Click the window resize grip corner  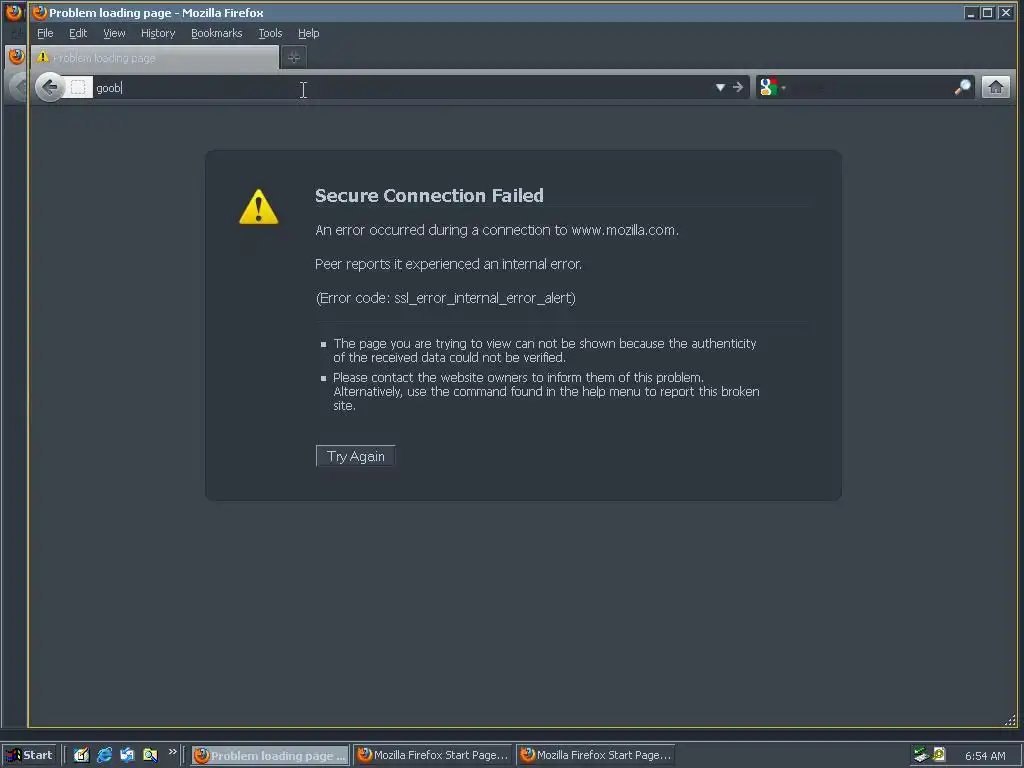[x=1010, y=720]
